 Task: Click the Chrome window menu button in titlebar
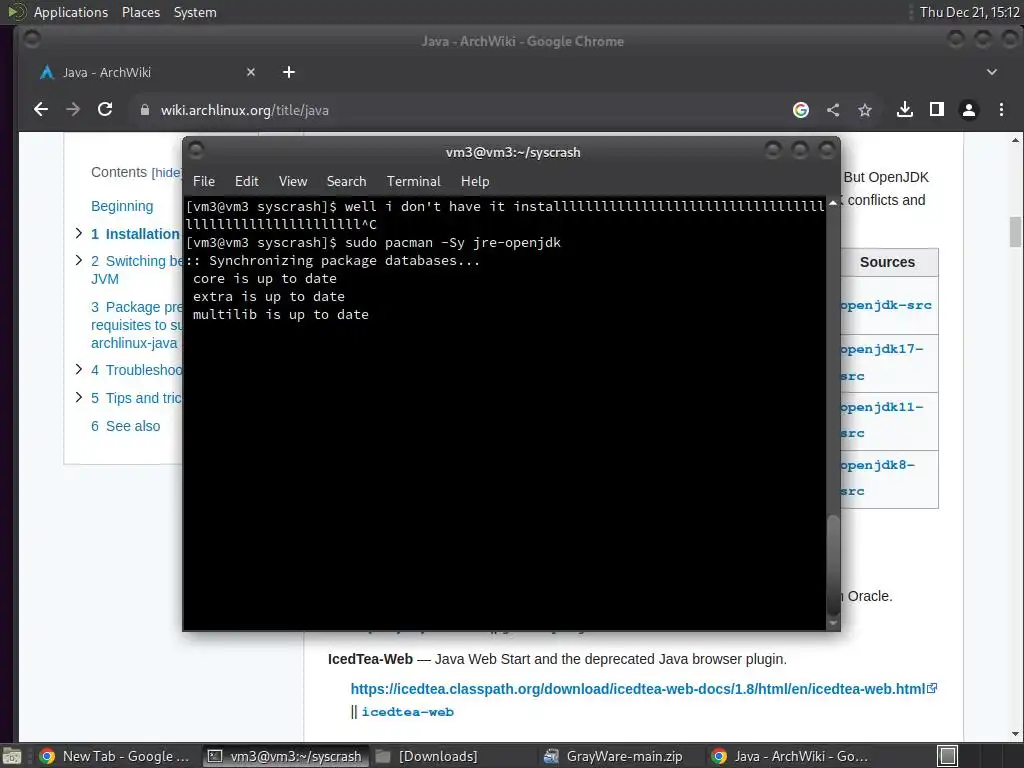click(31, 40)
